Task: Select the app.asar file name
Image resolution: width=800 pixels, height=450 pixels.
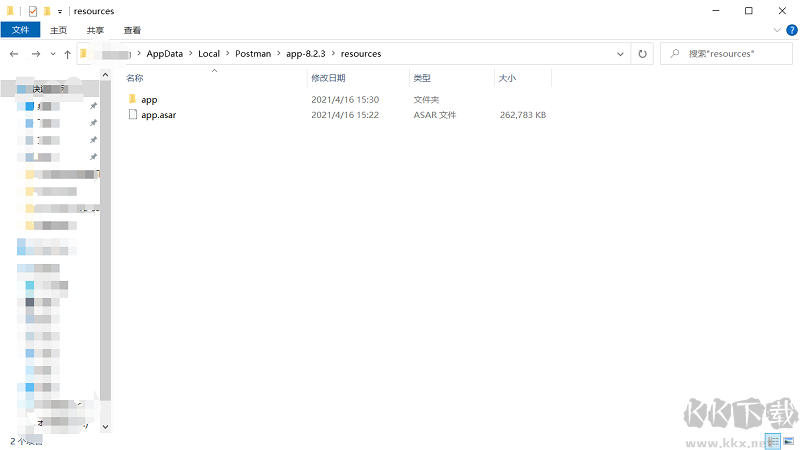Action: (x=159, y=115)
